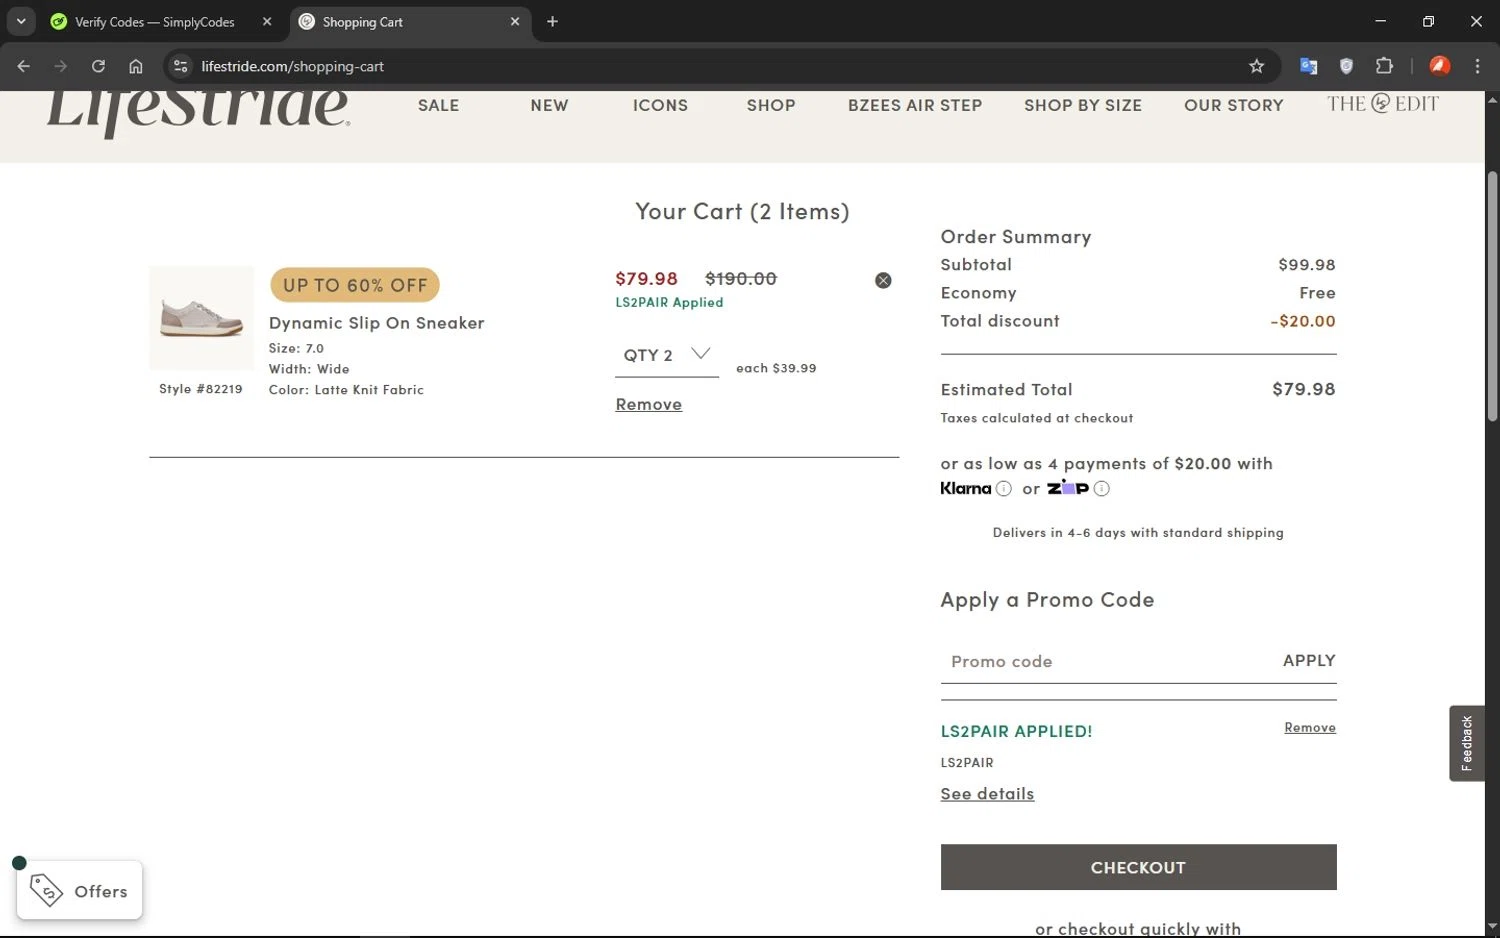Close the Verify Codes SimplyCodes tab

[267, 21]
